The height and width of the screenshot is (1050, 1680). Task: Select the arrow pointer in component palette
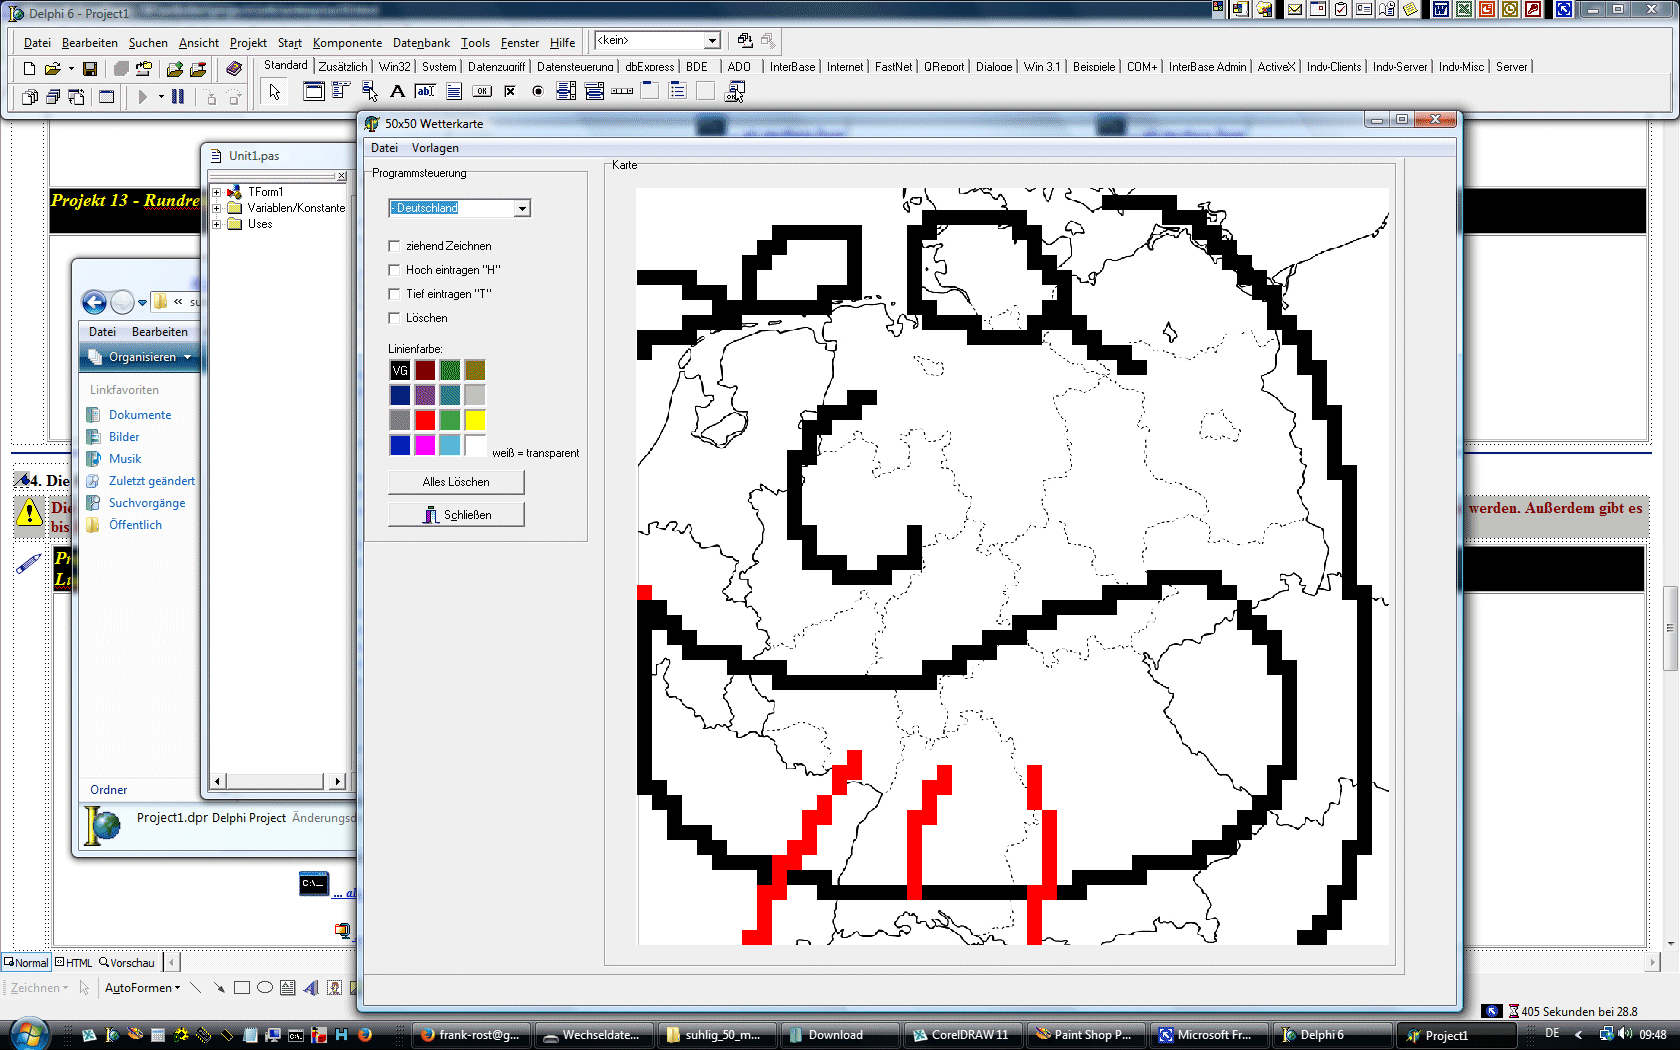click(275, 92)
